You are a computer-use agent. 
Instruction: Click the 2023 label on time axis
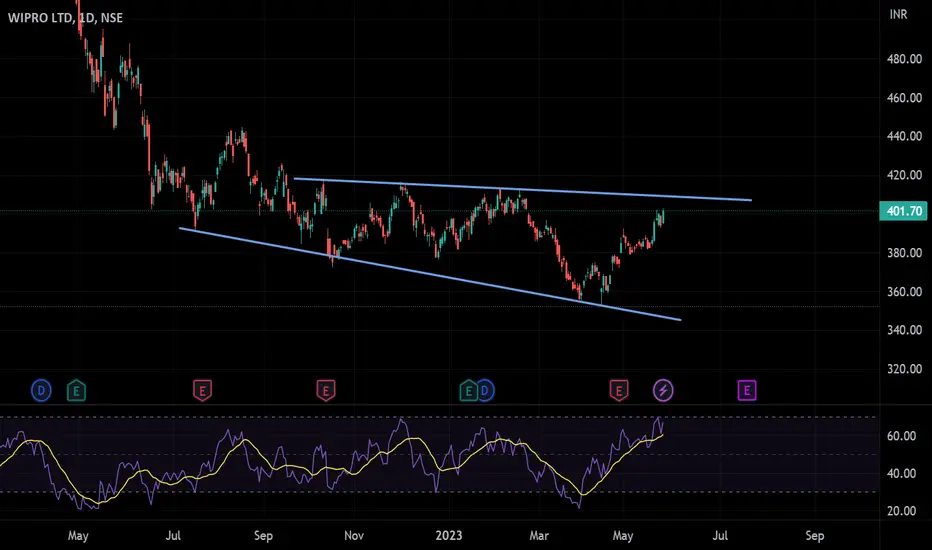click(449, 536)
